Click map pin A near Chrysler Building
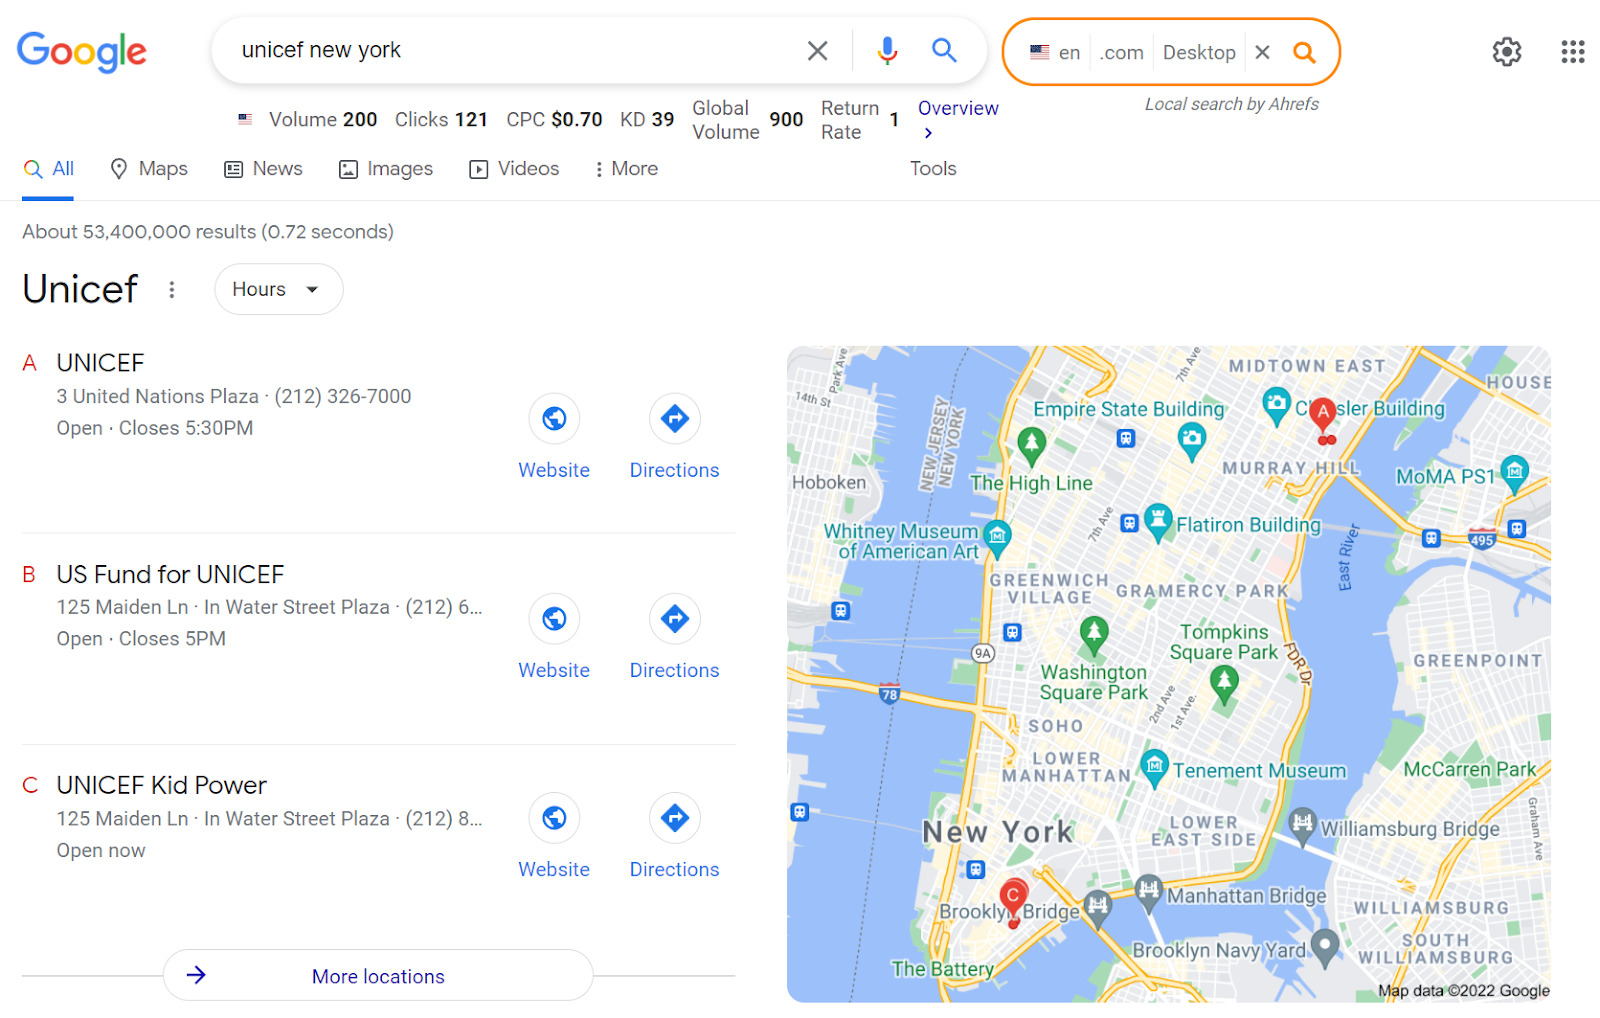Image resolution: width=1600 pixels, height=1018 pixels. pos(1324,414)
